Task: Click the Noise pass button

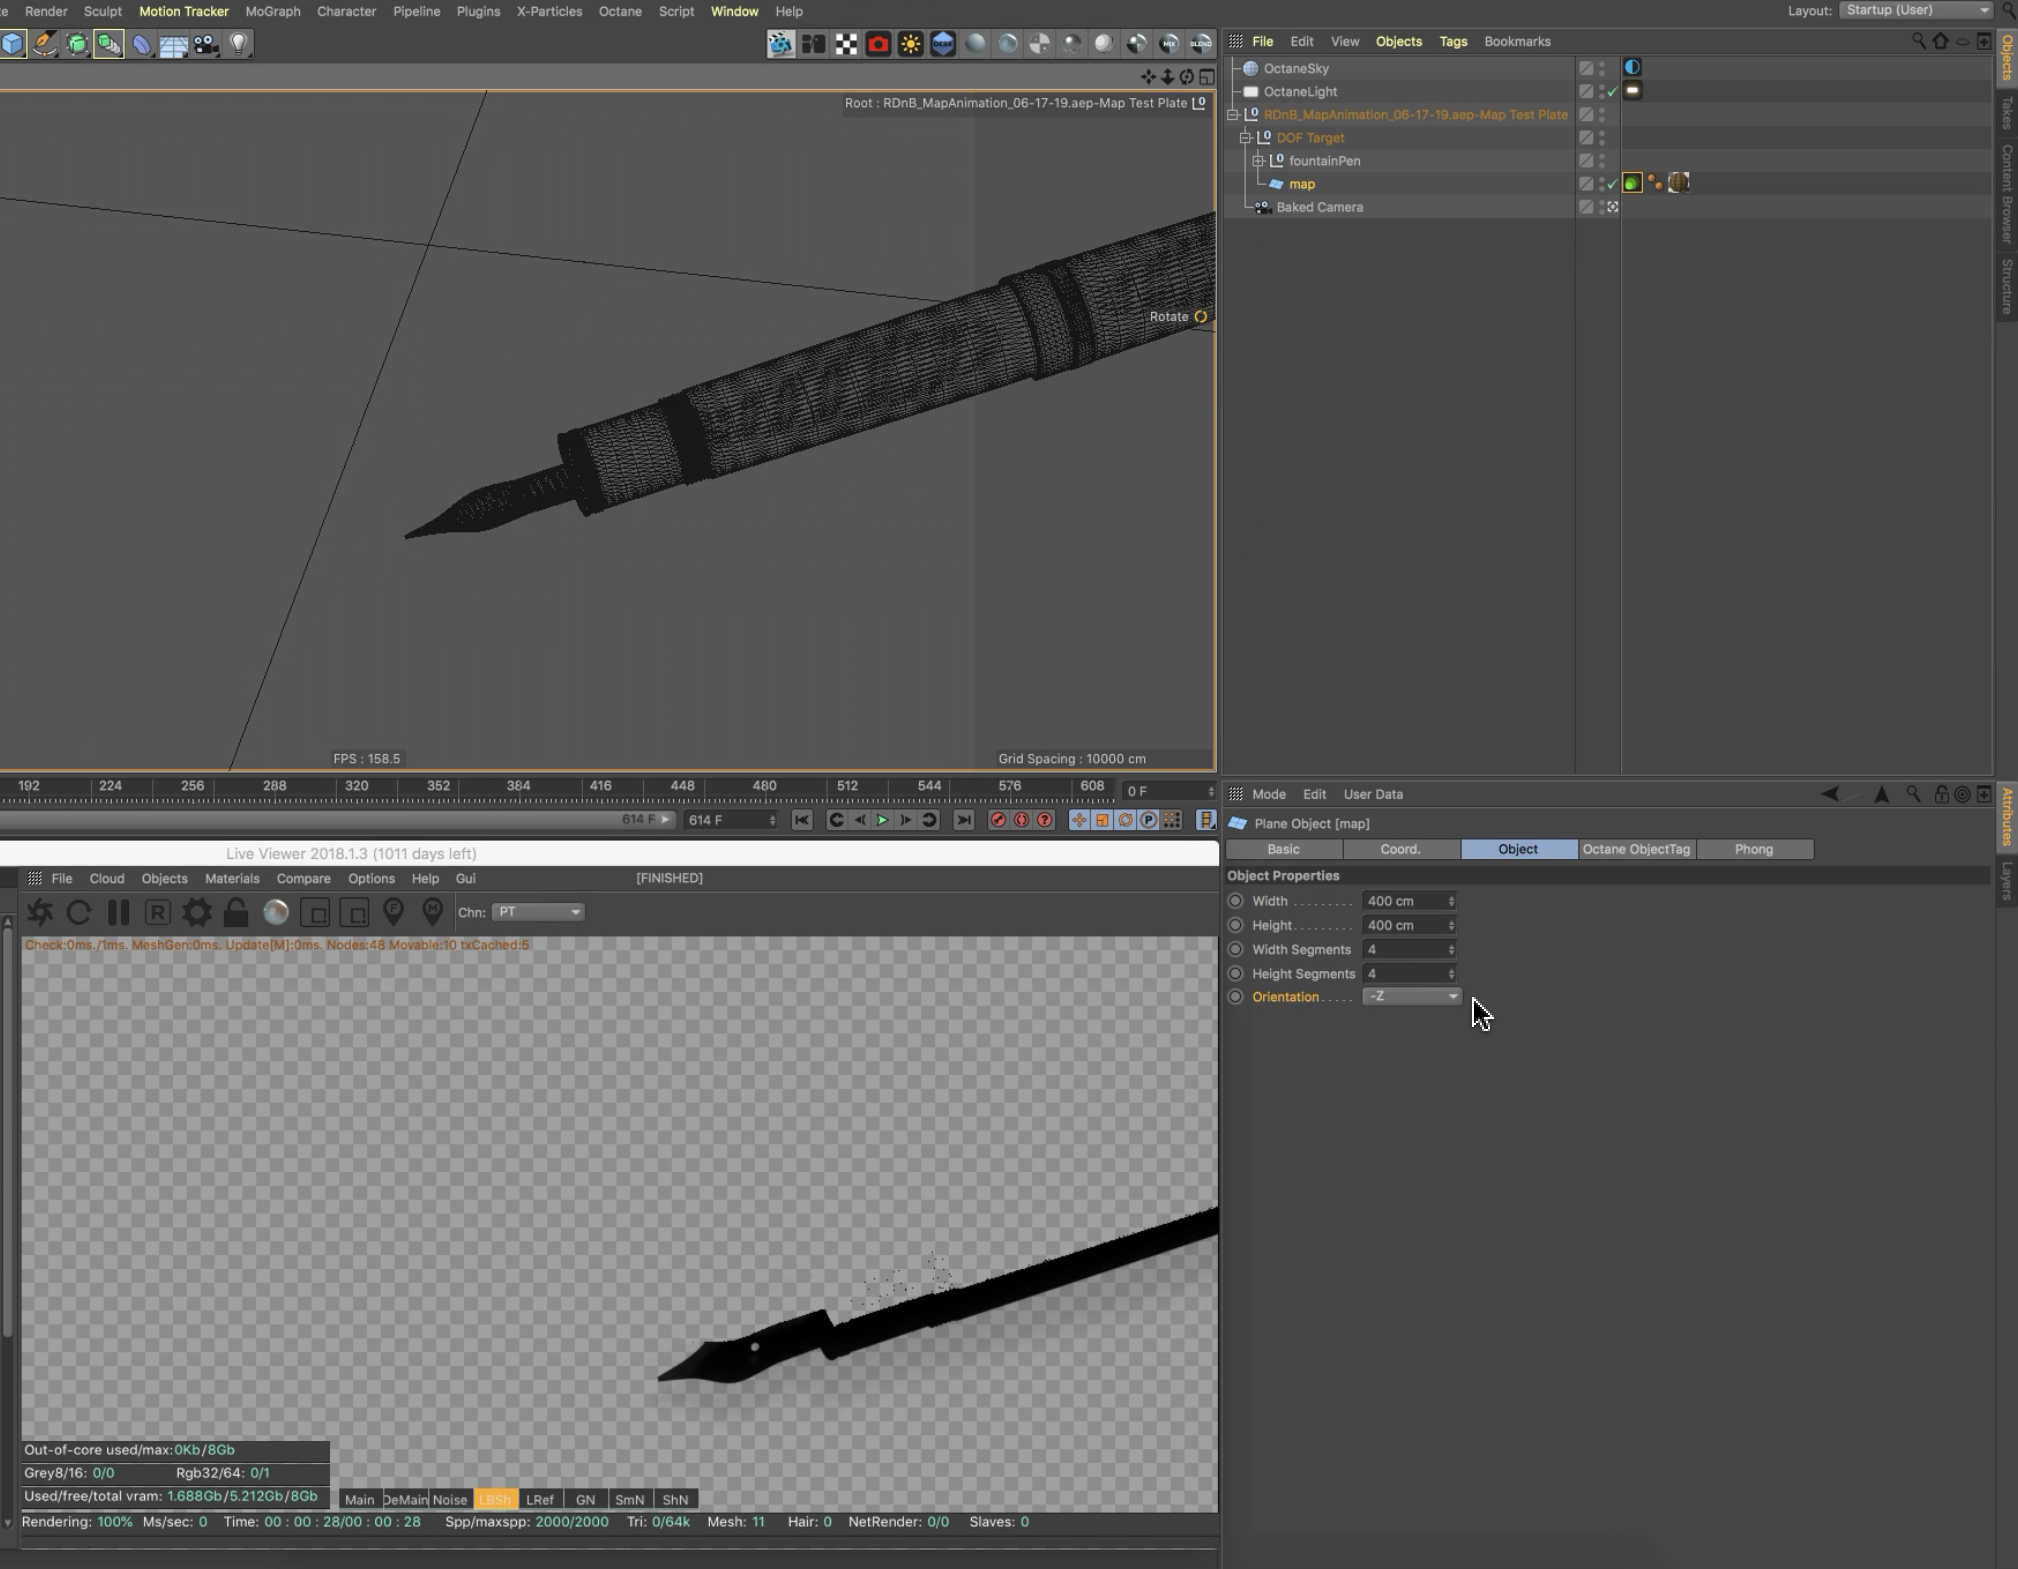Action: (x=450, y=1499)
